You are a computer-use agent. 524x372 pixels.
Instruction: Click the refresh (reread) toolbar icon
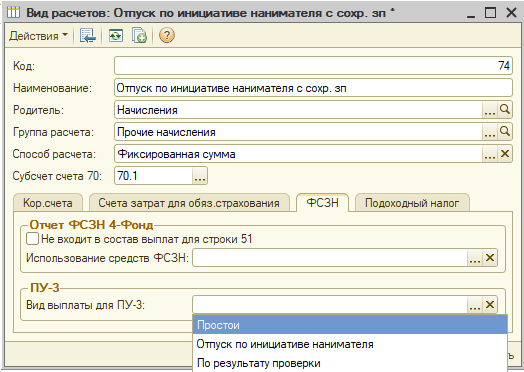point(116,35)
